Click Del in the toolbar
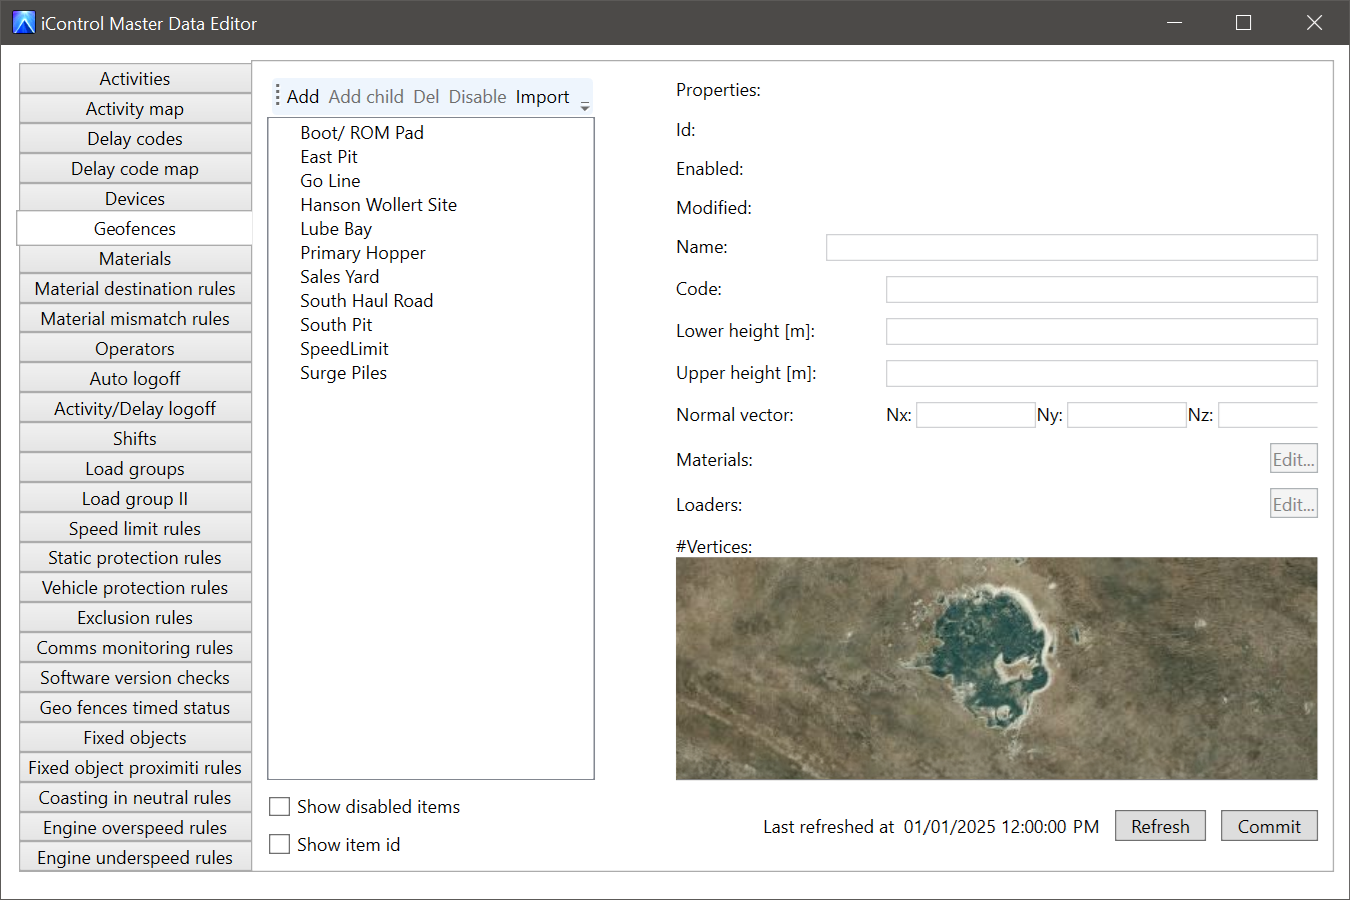The image size is (1350, 900). click(x=426, y=97)
